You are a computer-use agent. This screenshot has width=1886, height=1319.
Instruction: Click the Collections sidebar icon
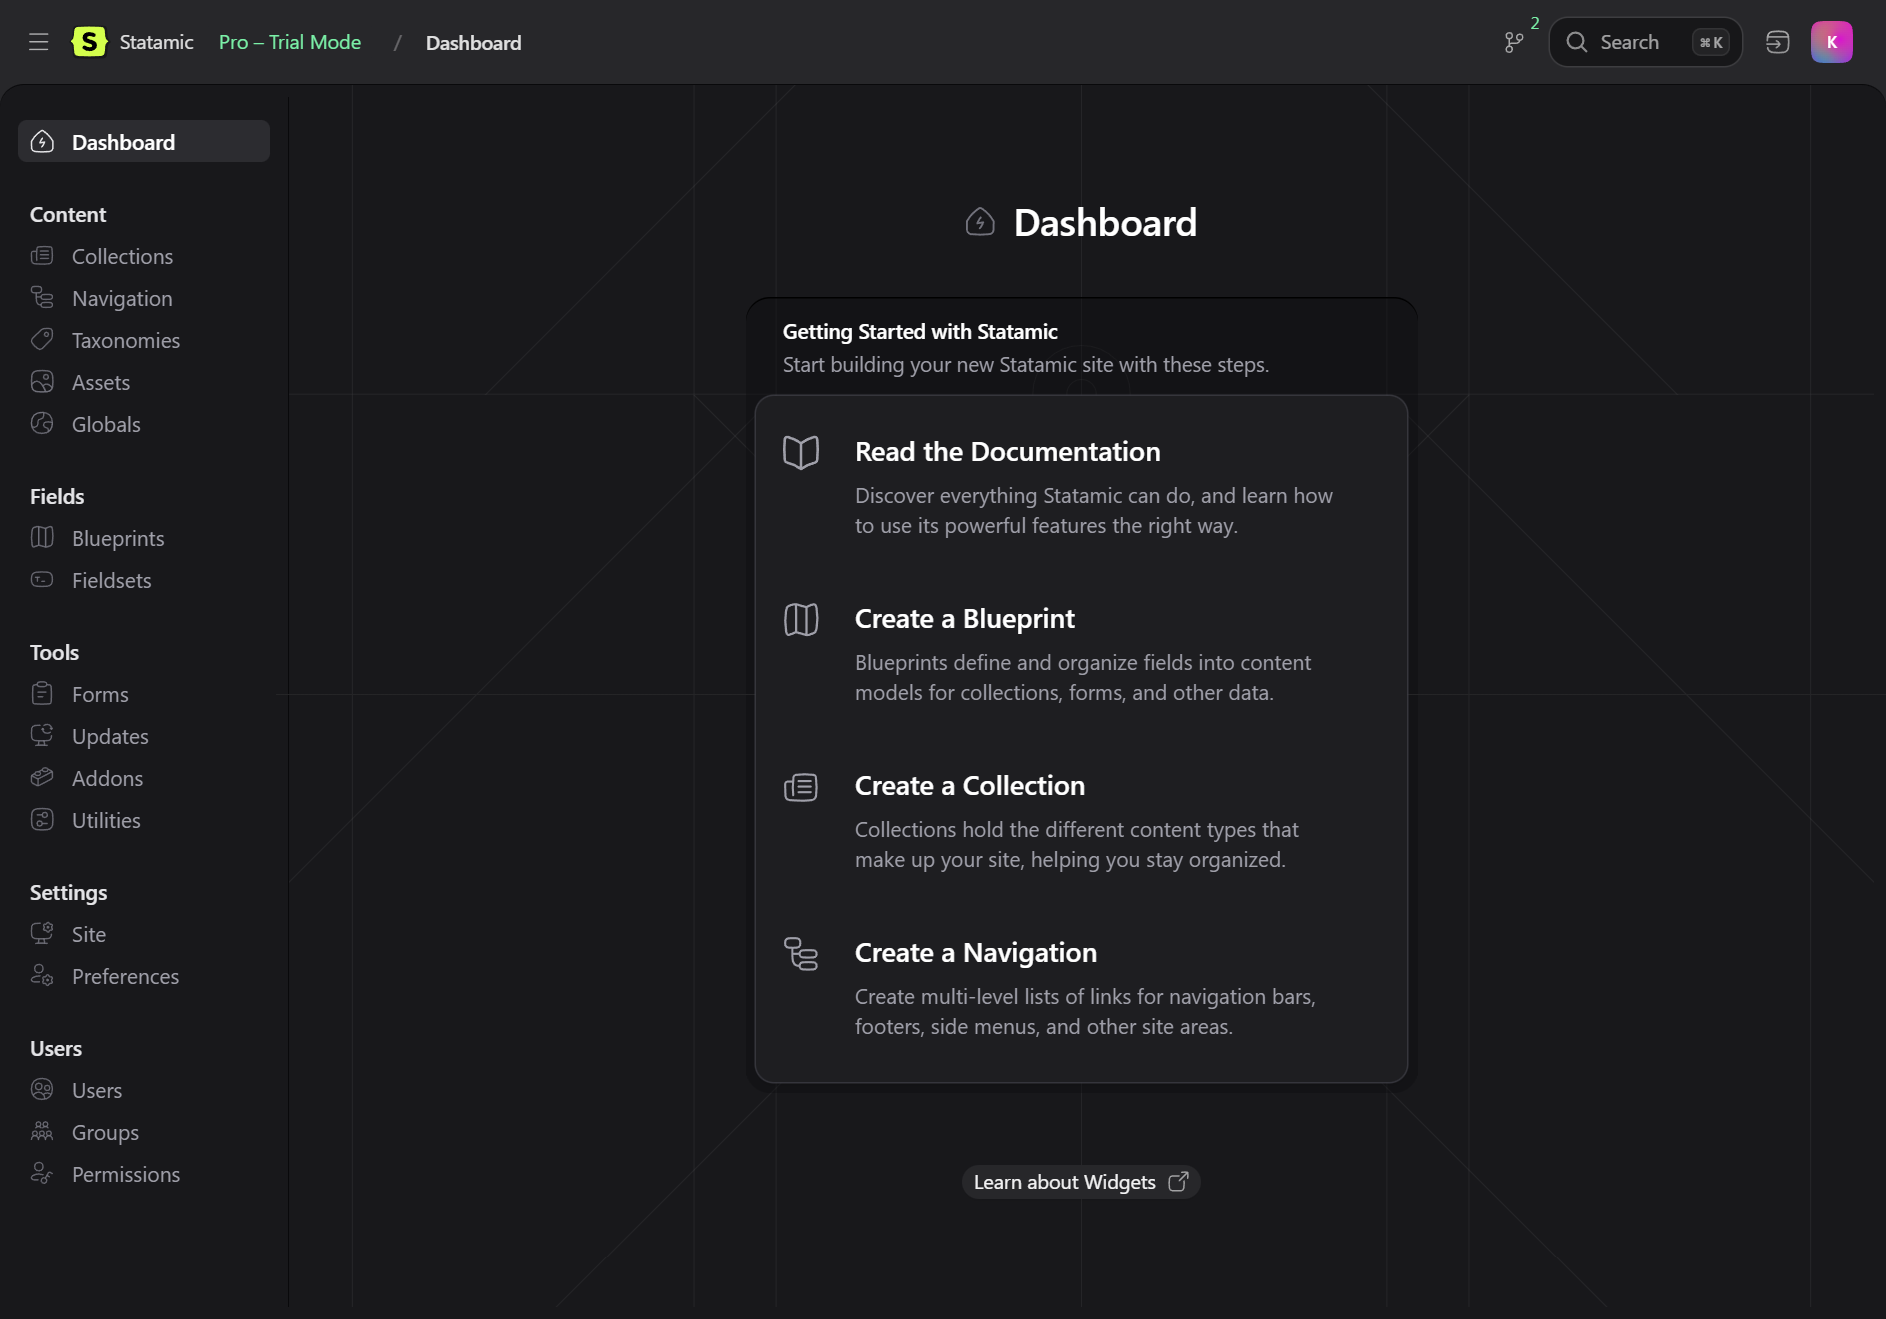(42, 256)
